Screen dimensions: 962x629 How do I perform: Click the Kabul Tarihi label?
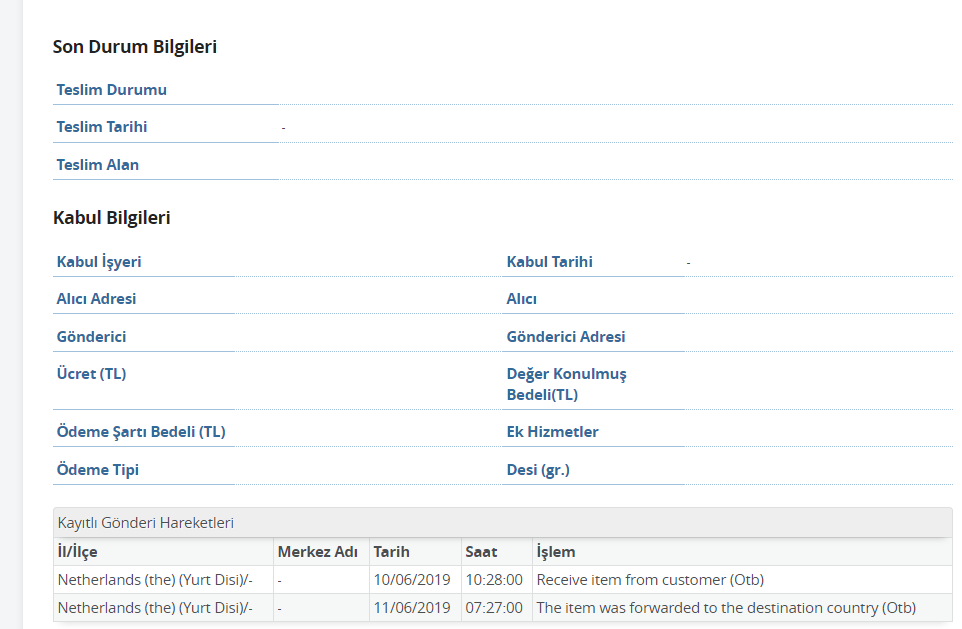pyautogui.click(x=549, y=262)
